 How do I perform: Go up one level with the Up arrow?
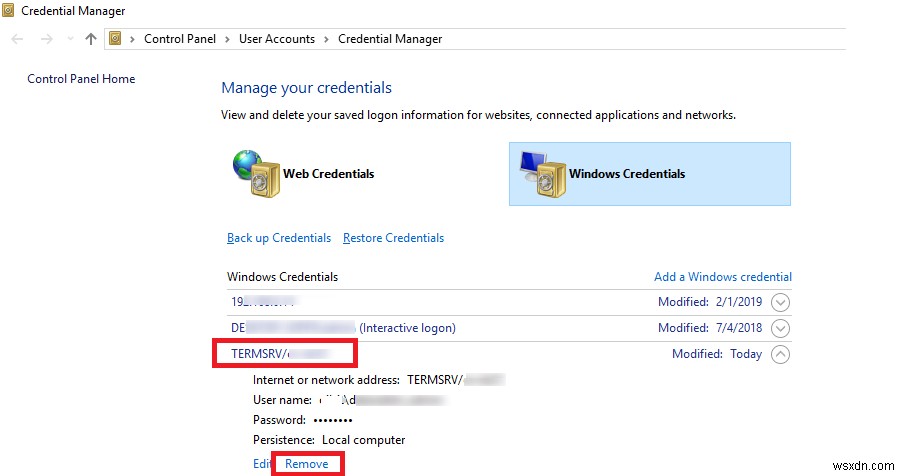[91, 39]
